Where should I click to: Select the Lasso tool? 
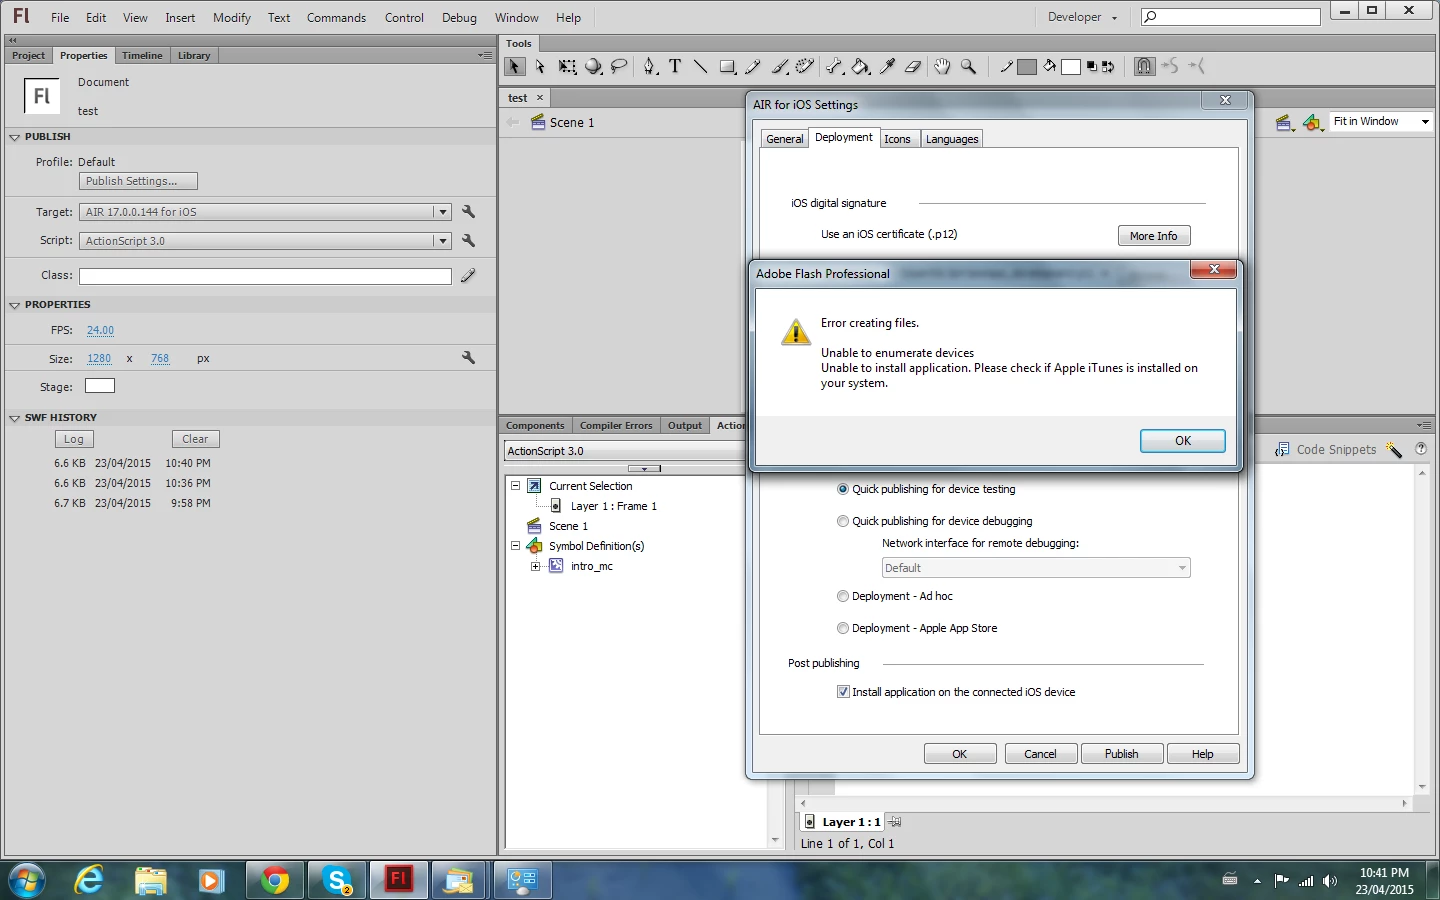pos(620,67)
